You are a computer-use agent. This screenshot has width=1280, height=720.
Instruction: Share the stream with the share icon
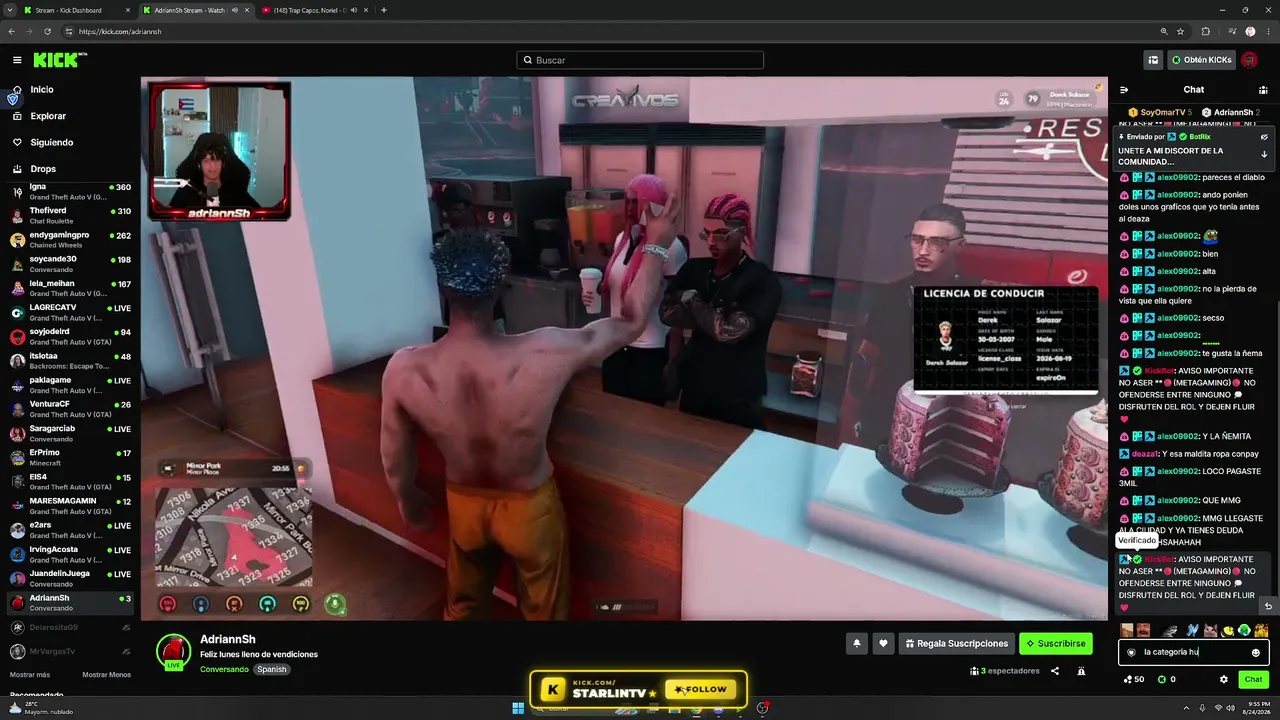tap(1055, 671)
